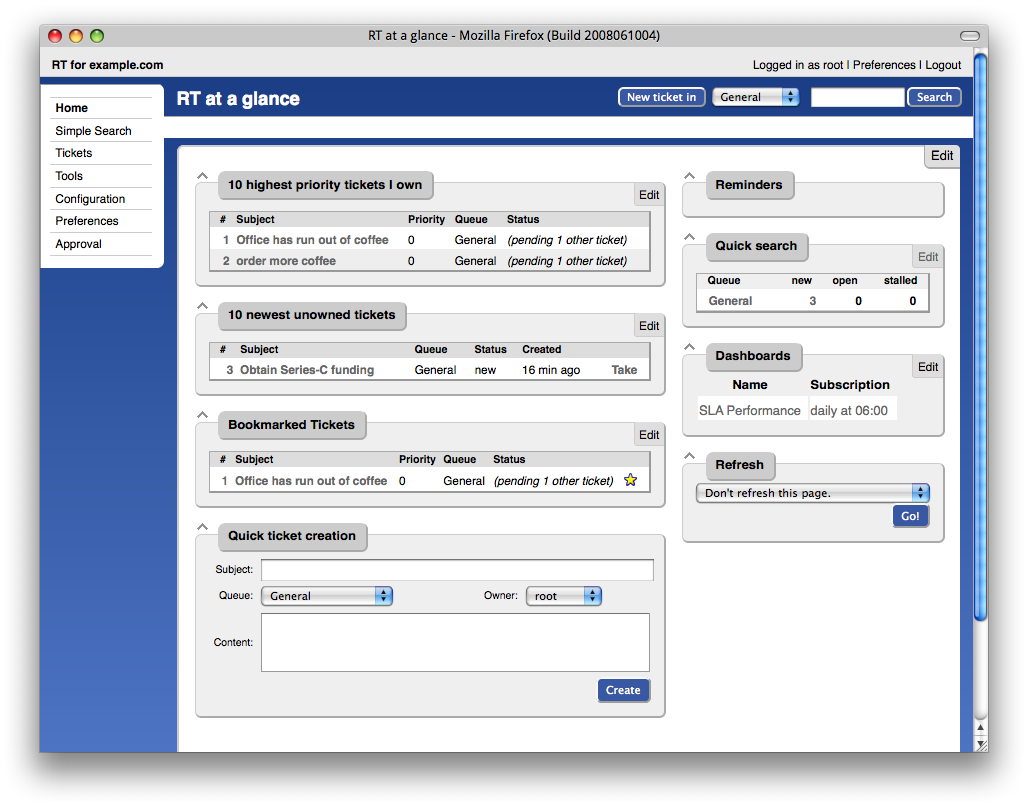Click the Subject field in Quick ticket creation
The image size is (1028, 807).
457,570
